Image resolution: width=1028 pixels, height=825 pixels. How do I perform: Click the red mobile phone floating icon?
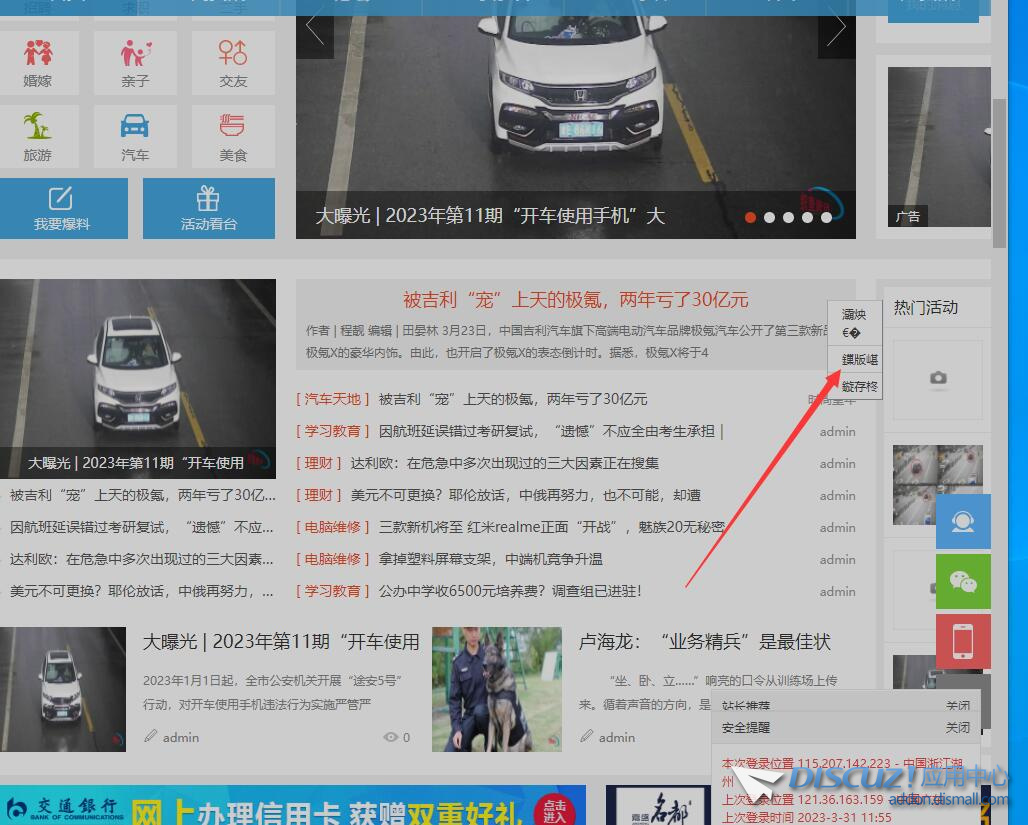(x=963, y=641)
